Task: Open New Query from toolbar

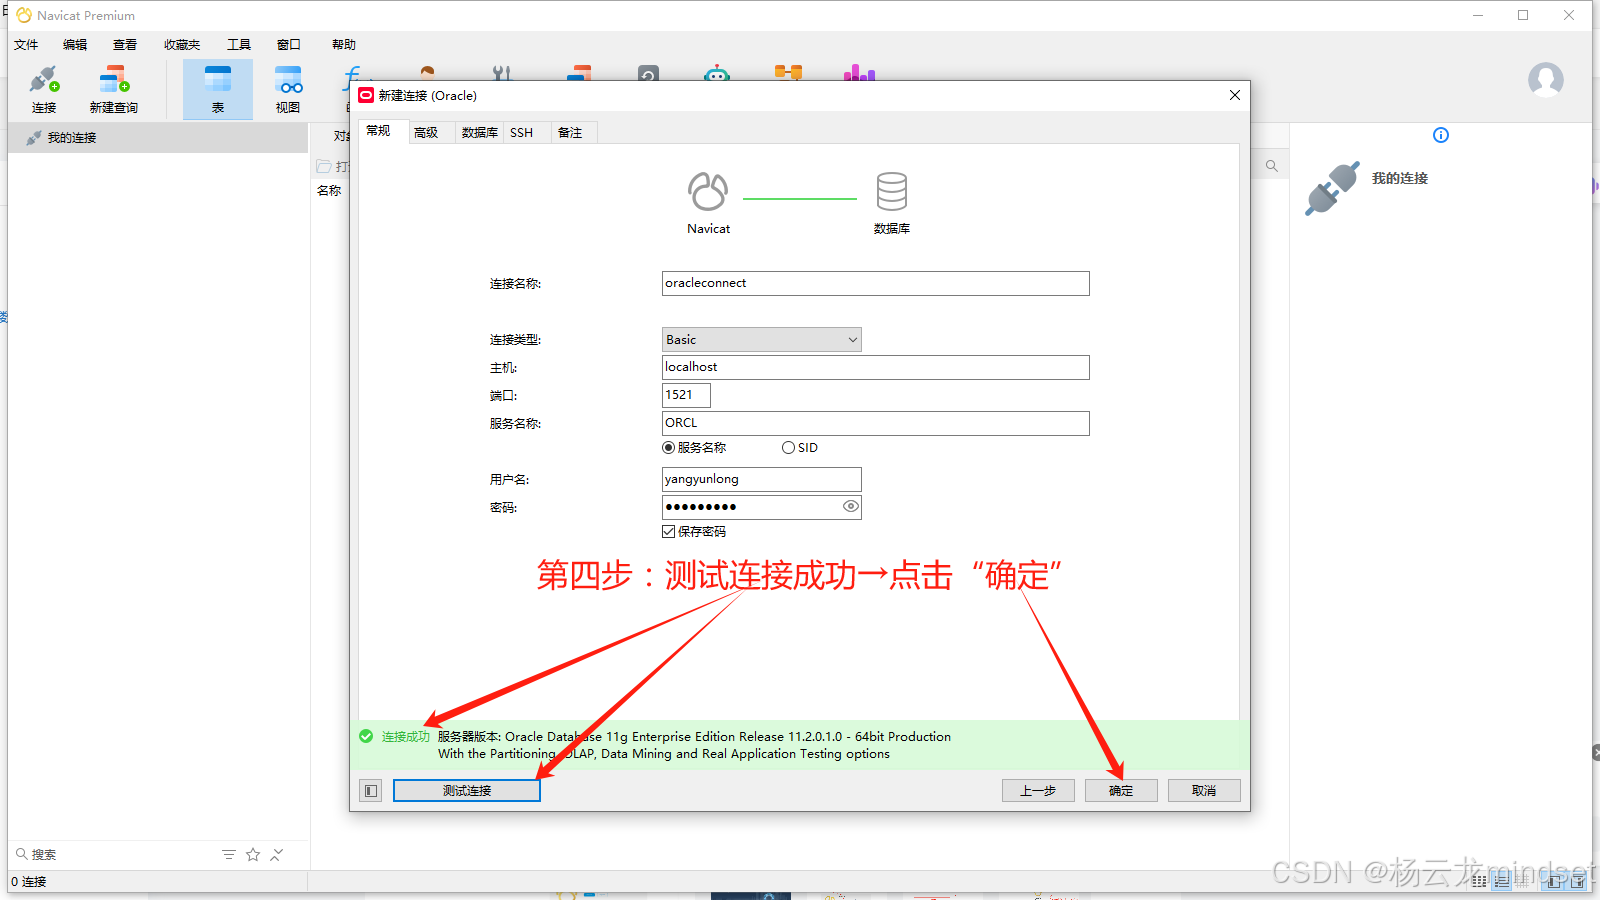Action: (x=114, y=89)
